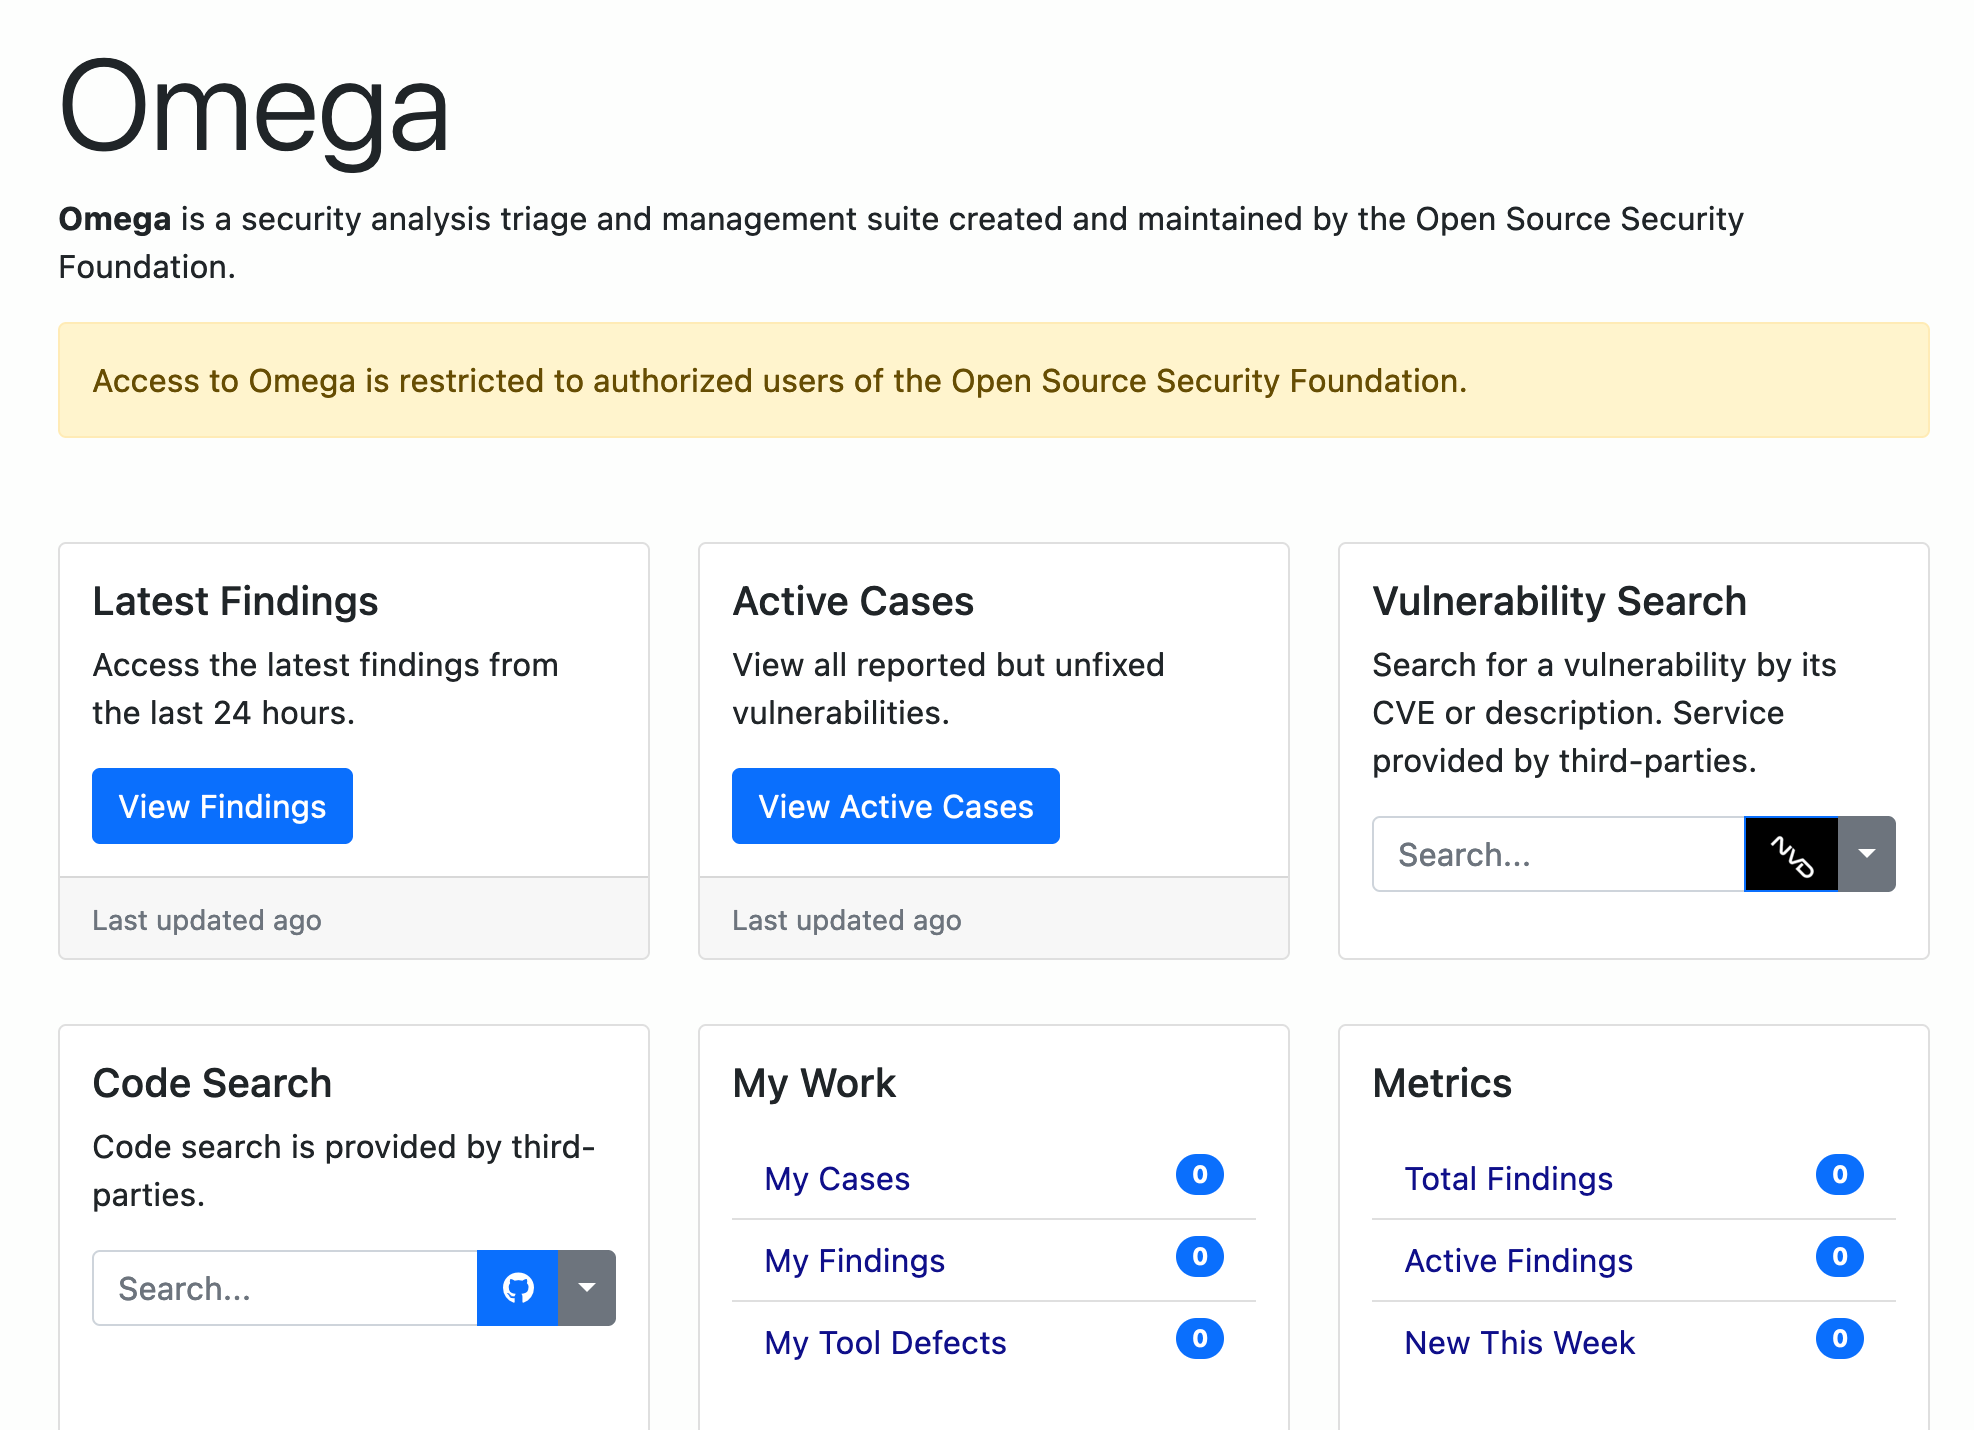
Task: Click the Total Findings count badge
Action: (1839, 1175)
